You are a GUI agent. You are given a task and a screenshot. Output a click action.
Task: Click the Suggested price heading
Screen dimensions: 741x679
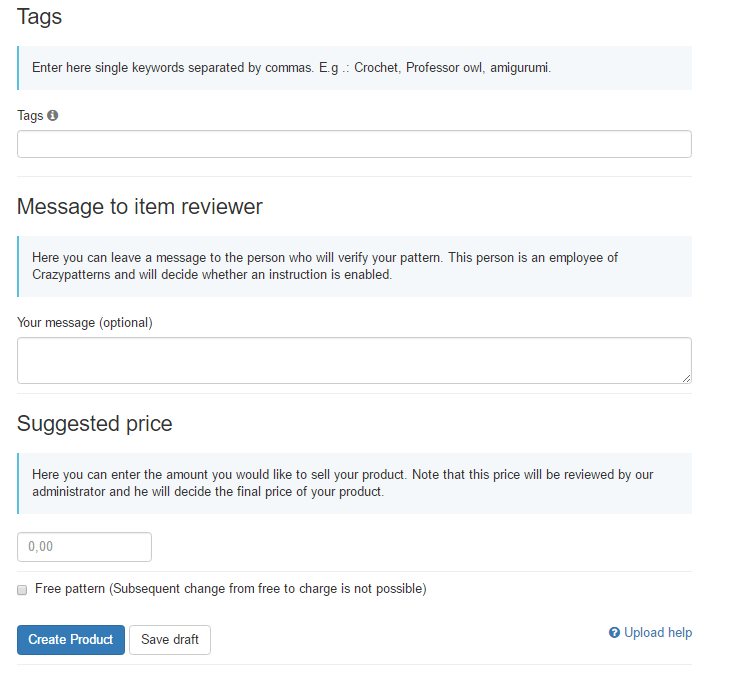pyautogui.click(x=95, y=423)
